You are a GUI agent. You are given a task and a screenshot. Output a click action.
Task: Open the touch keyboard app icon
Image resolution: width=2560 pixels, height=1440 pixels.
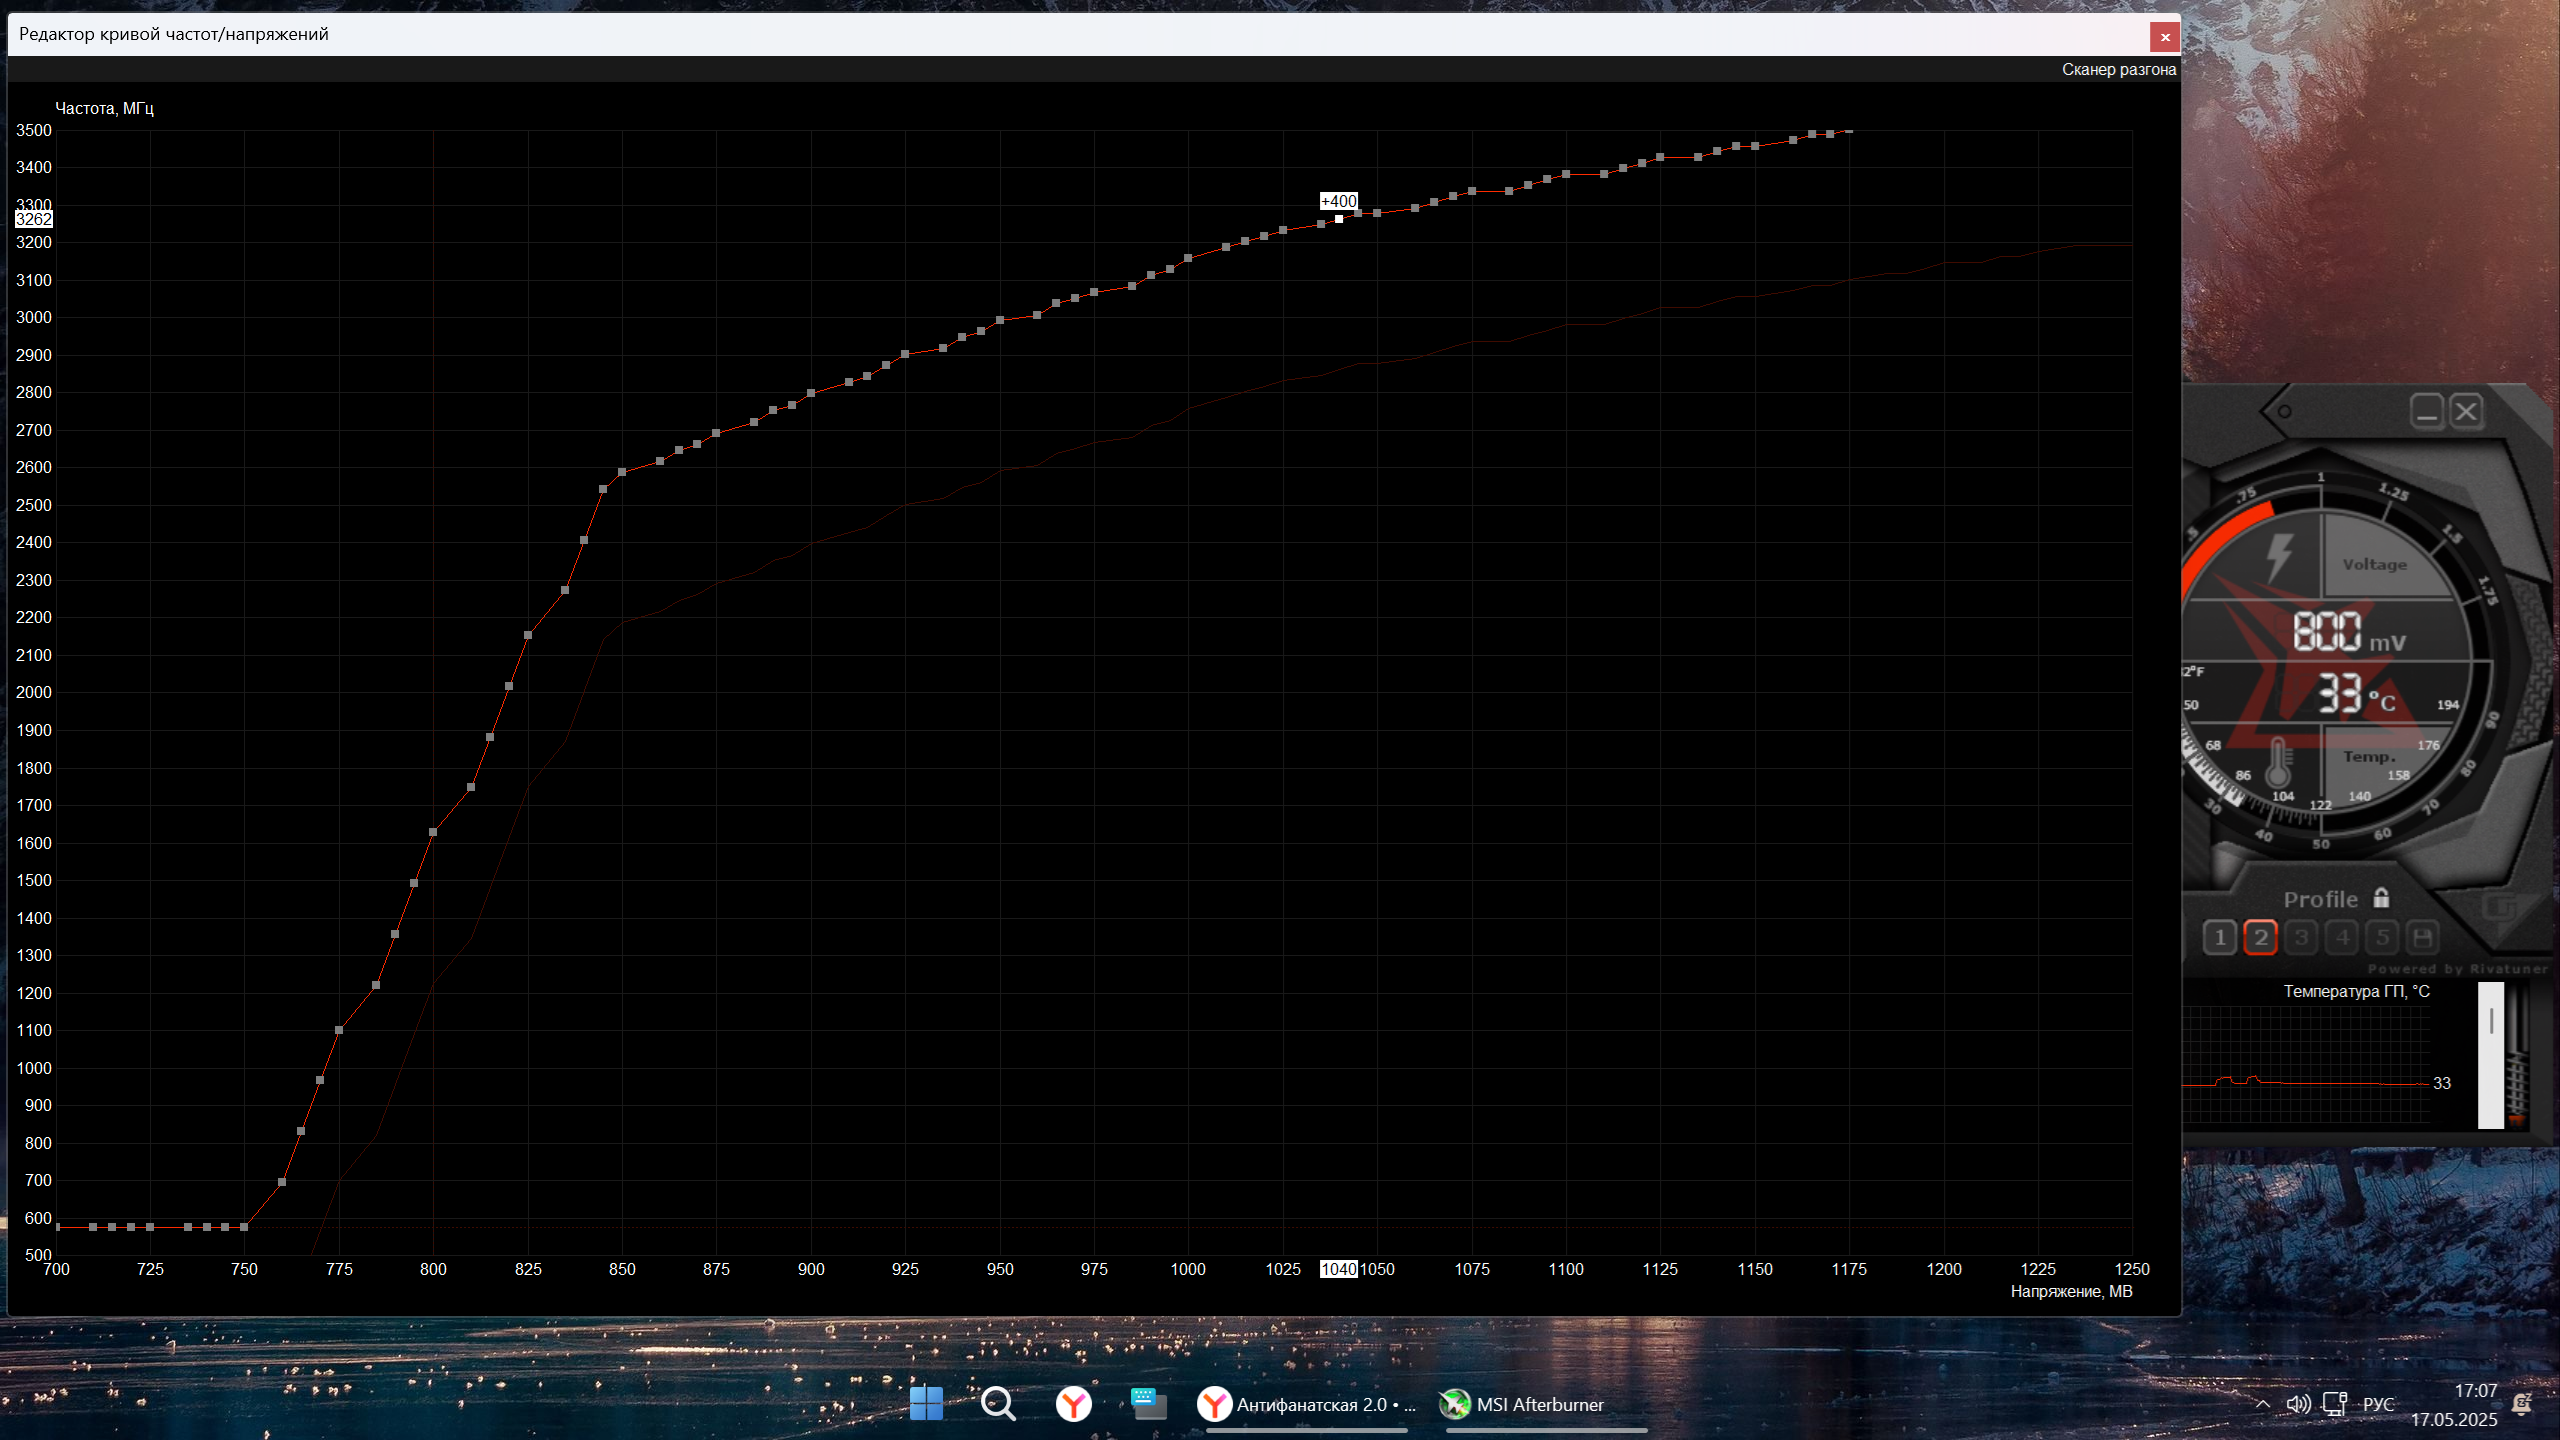coord(1148,1404)
